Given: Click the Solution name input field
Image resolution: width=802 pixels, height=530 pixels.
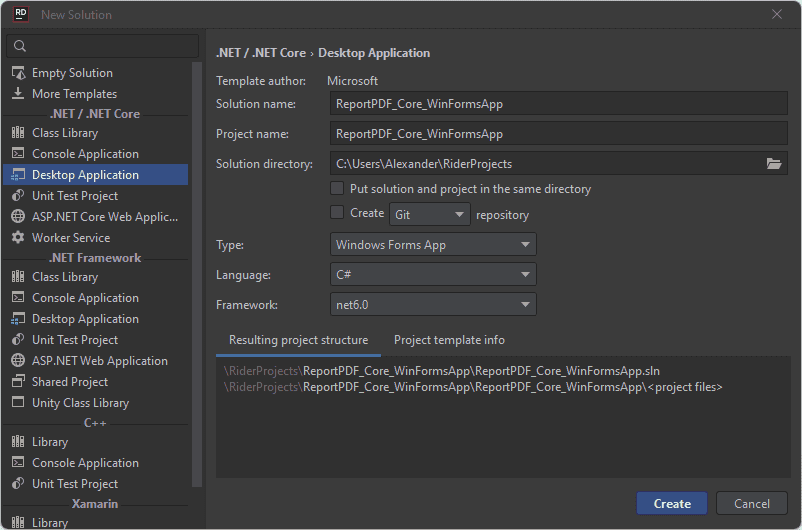Looking at the screenshot, I should click(x=559, y=103).
